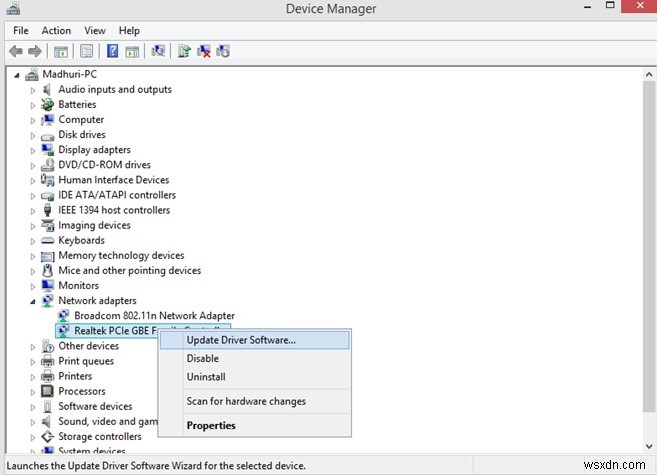The image size is (657, 475).
Task: Choose Disable in the context menu
Action: 254,359
